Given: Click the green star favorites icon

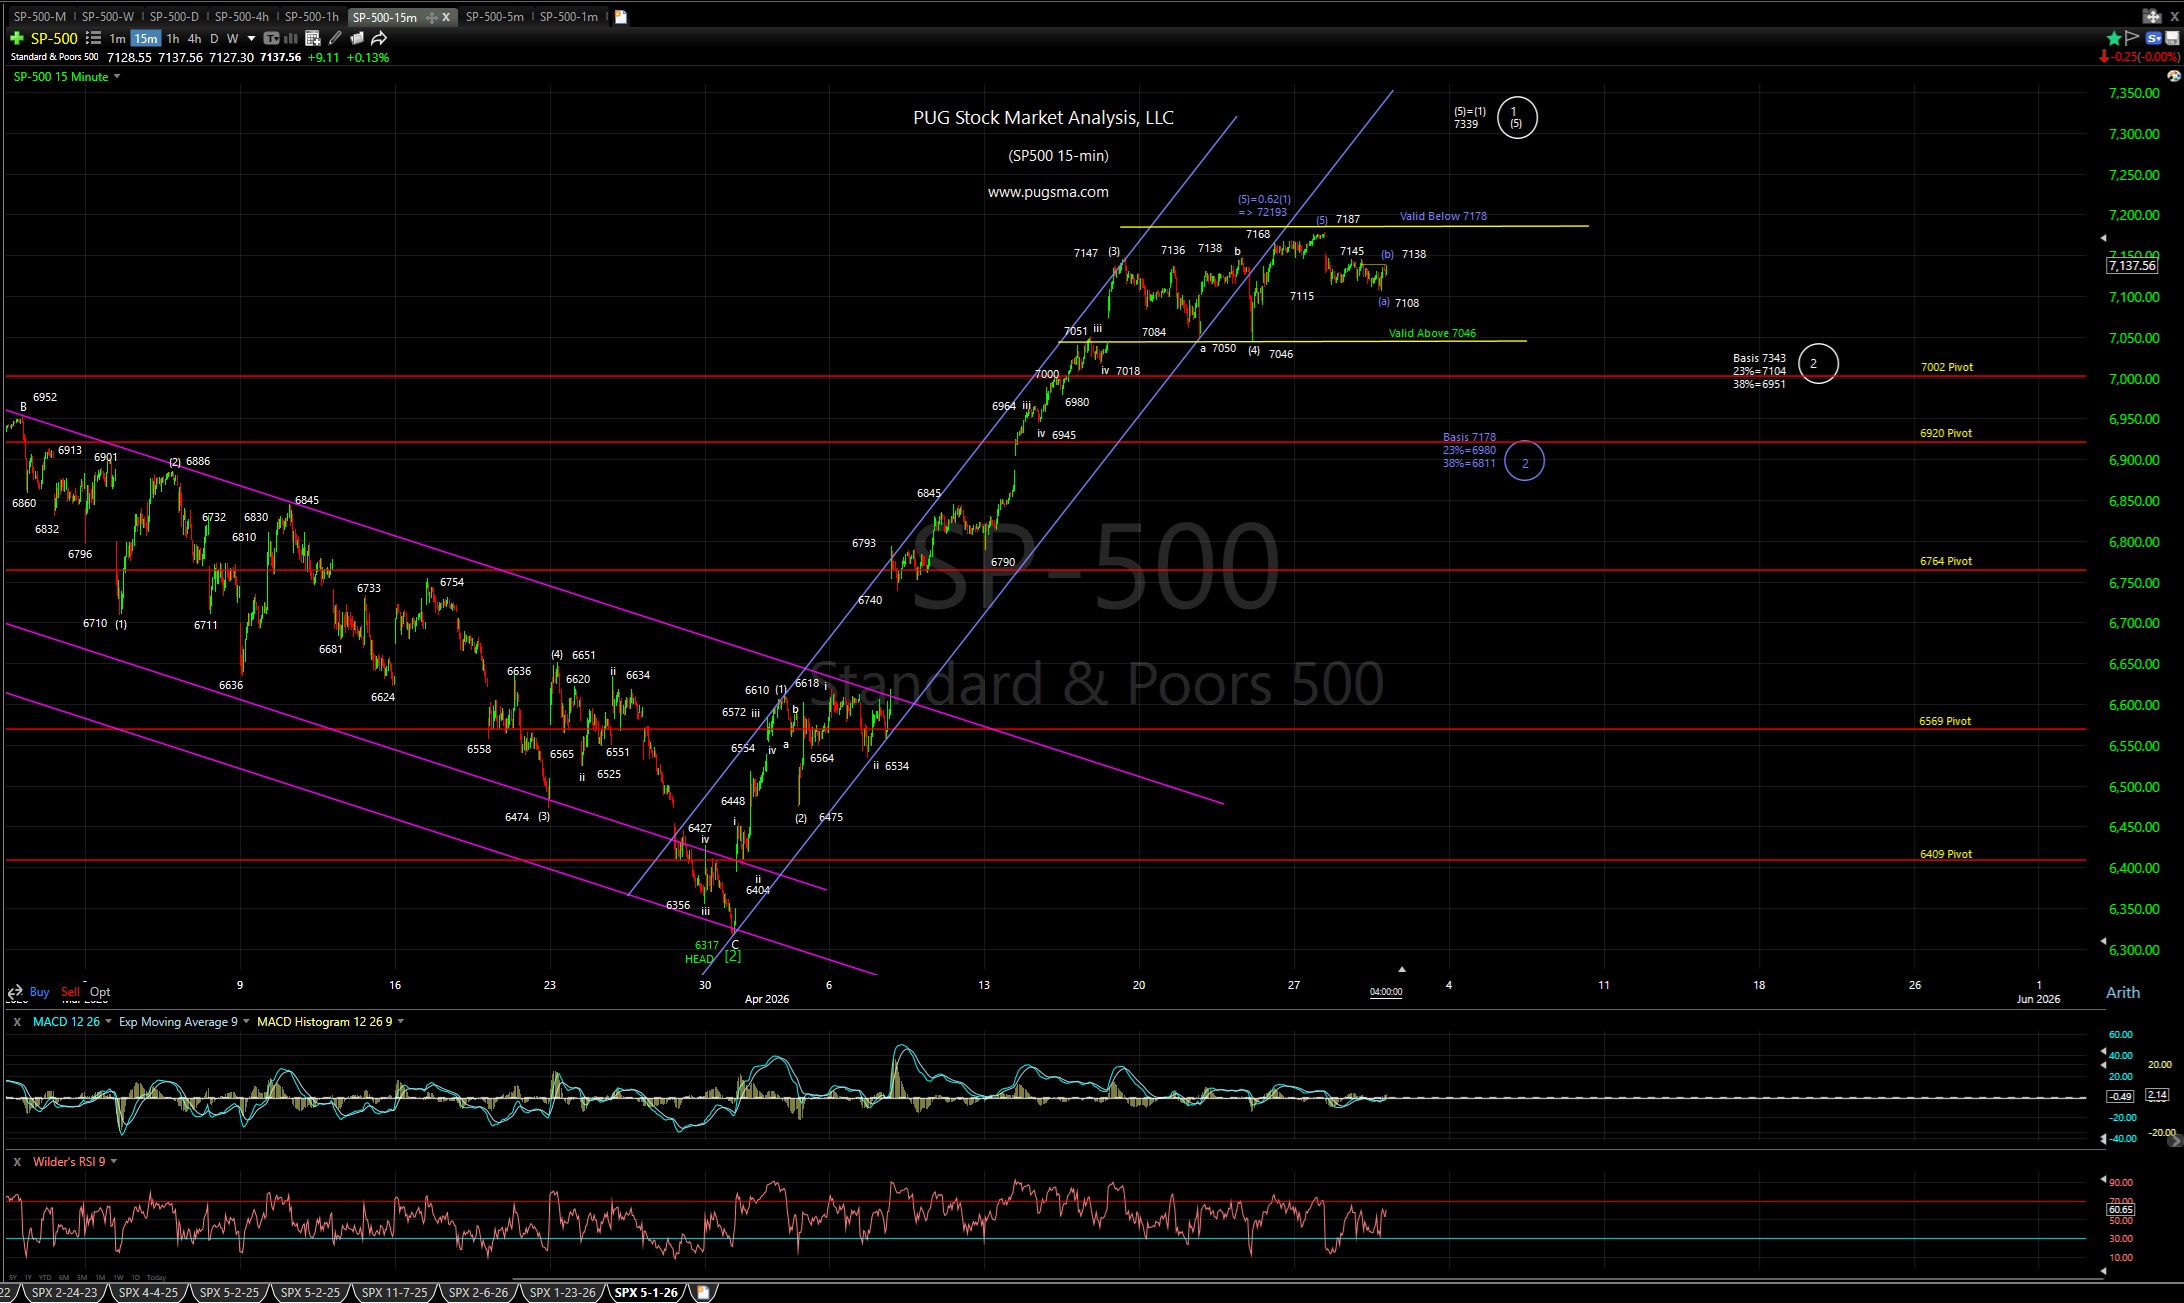Looking at the screenshot, I should (2113, 37).
